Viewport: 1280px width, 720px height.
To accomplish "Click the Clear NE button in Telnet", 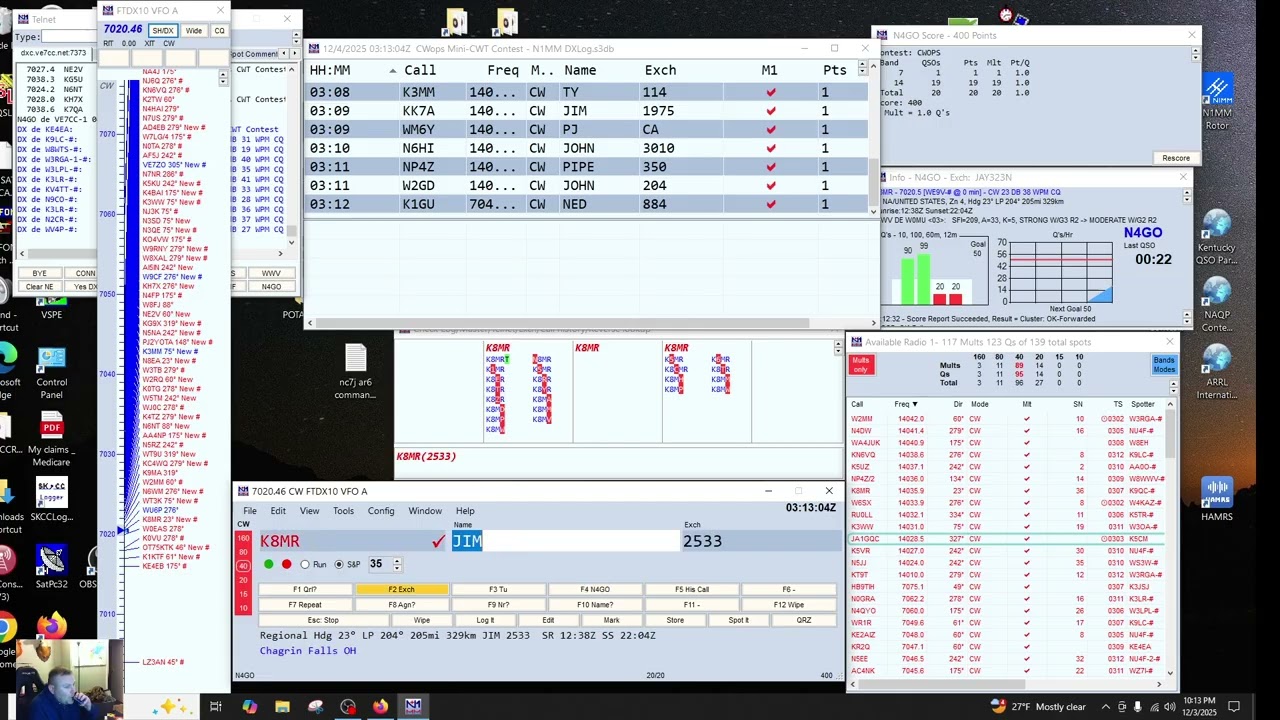I will (39, 287).
